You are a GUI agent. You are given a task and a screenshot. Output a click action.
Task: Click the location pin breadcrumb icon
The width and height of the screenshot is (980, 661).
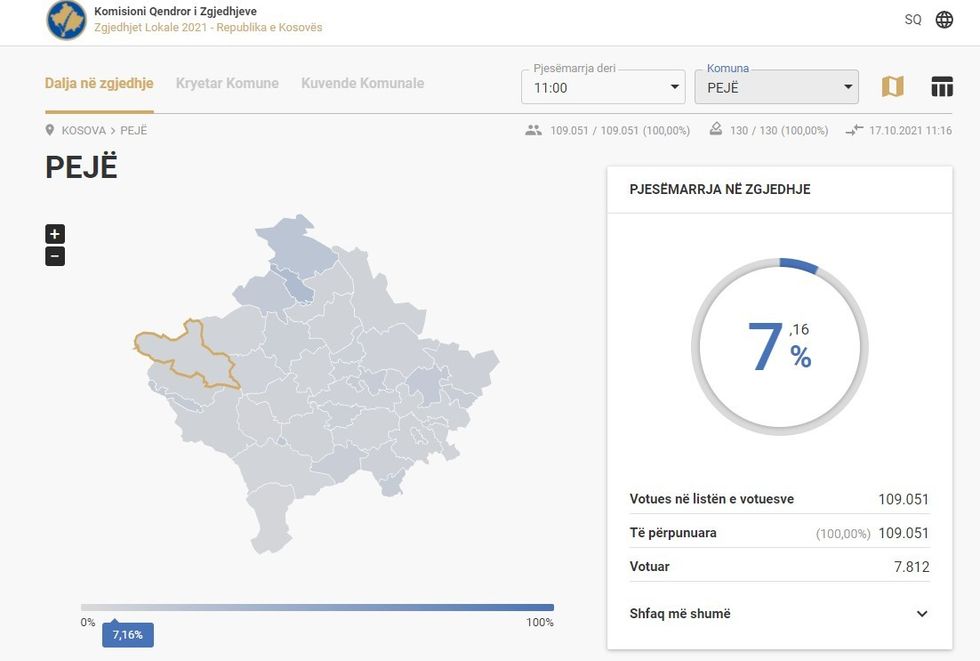pos(50,131)
